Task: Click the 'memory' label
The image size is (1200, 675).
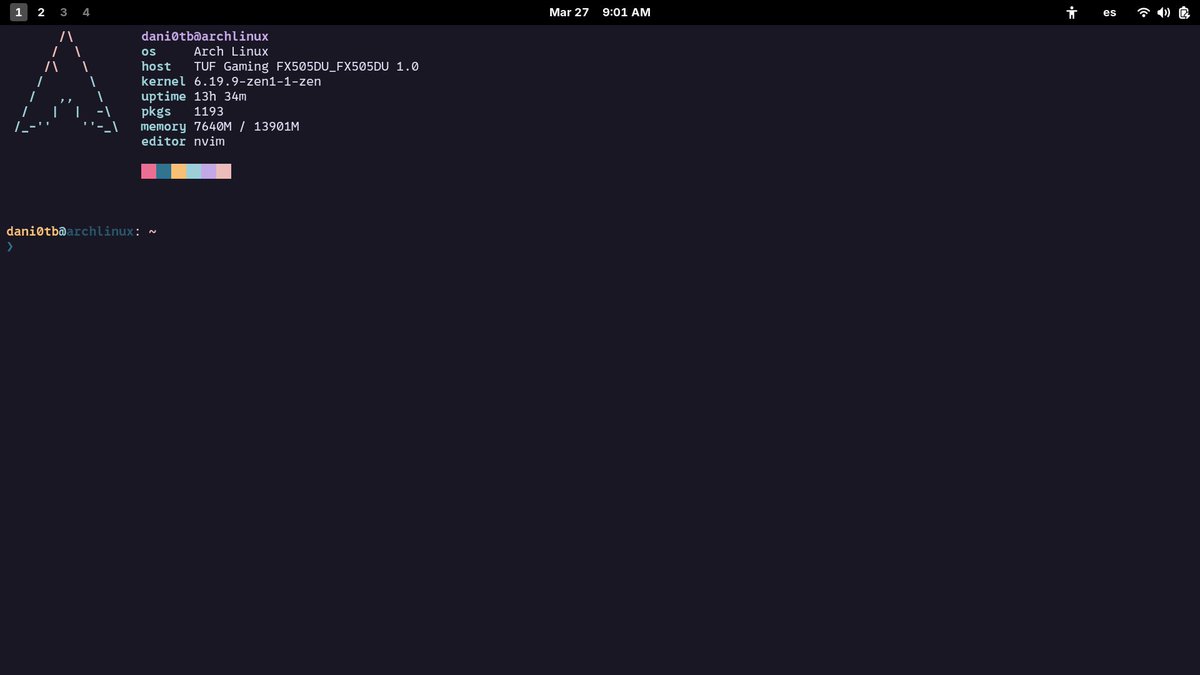Action: tap(163, 126)
